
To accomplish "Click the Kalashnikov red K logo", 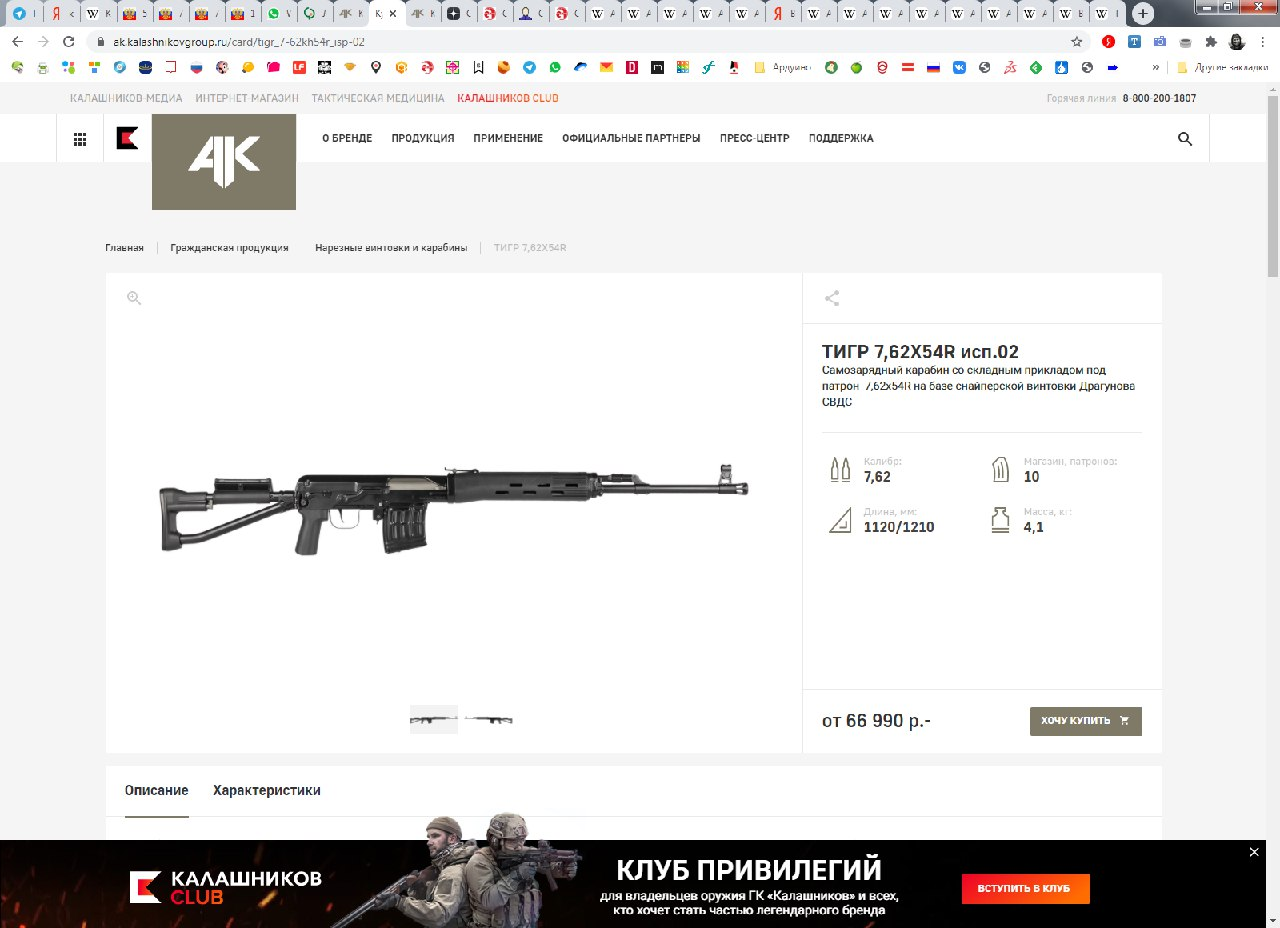I will 127,139.
